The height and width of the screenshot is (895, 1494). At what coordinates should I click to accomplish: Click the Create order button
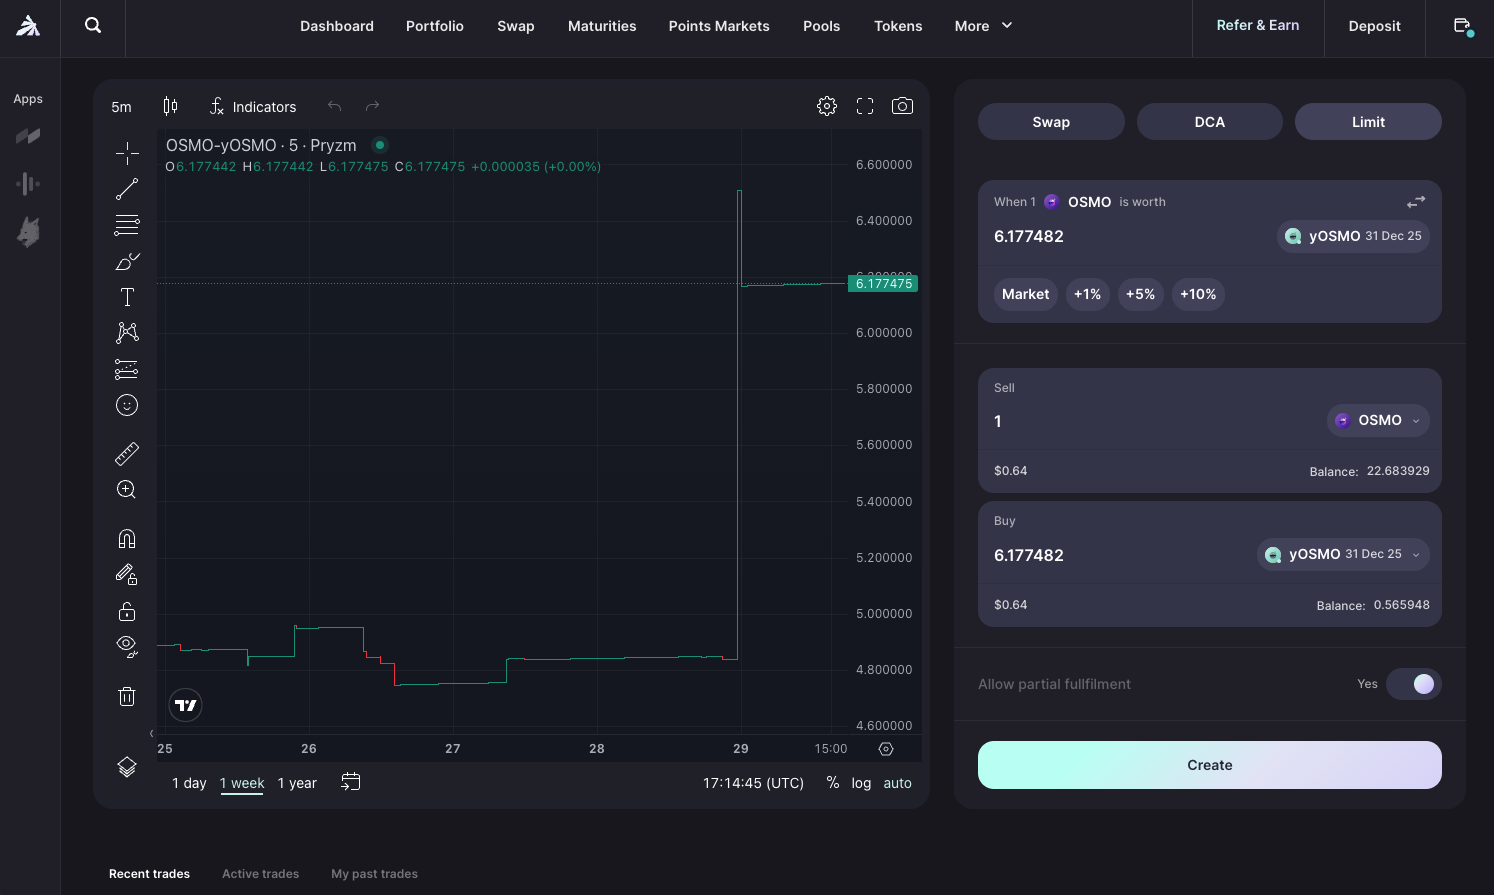(1210, 765)
